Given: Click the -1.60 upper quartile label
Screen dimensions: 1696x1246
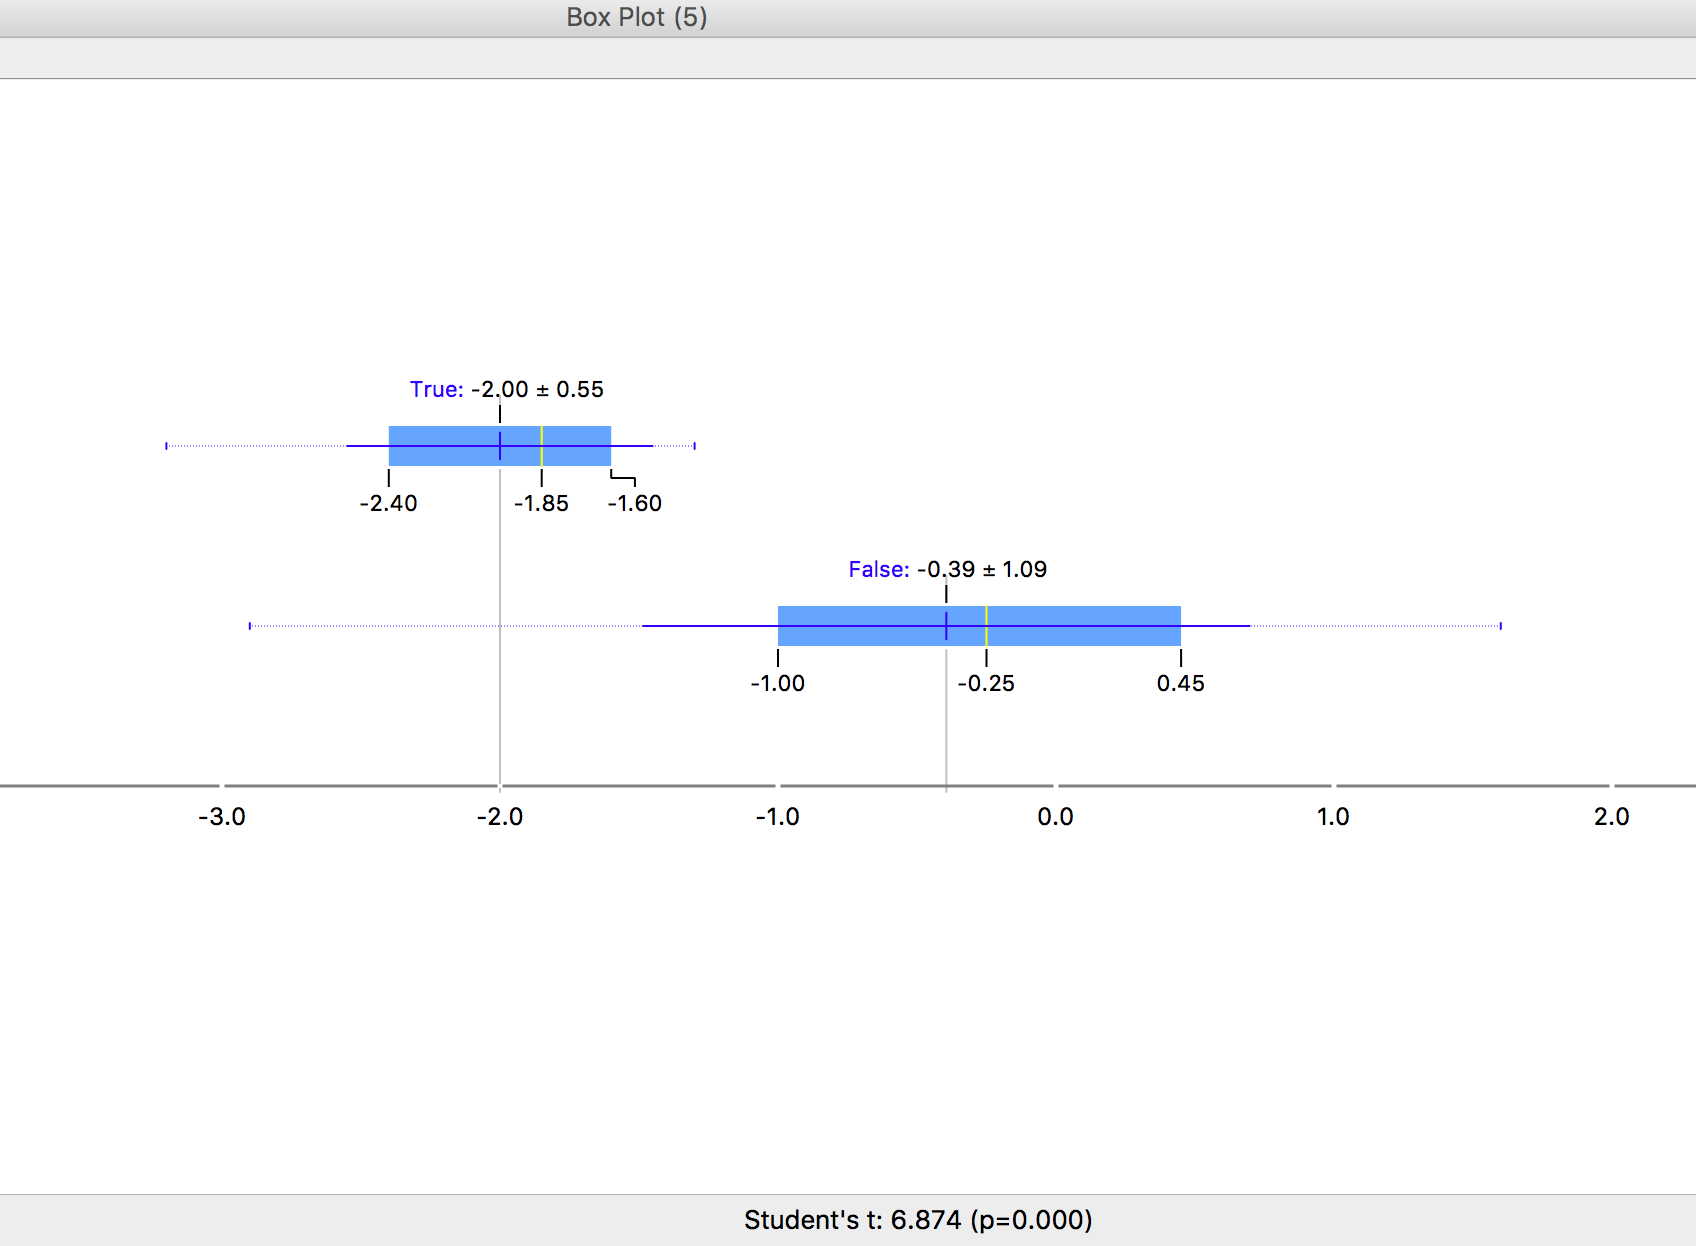Looking at the screenshot, I should click(635, 503).
